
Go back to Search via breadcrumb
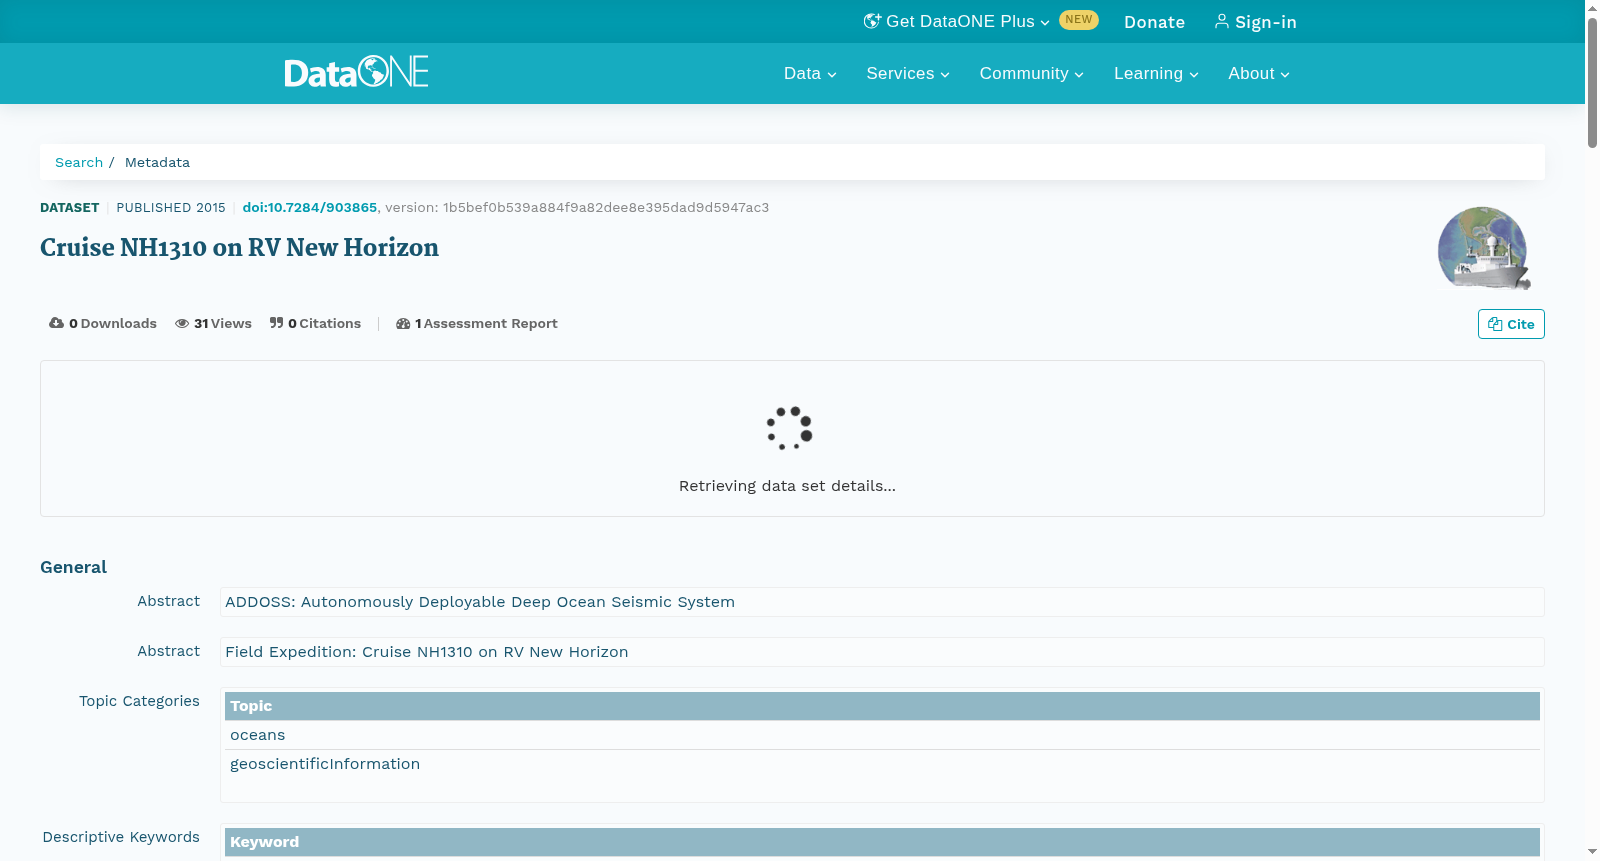click(x=79, y=162)
